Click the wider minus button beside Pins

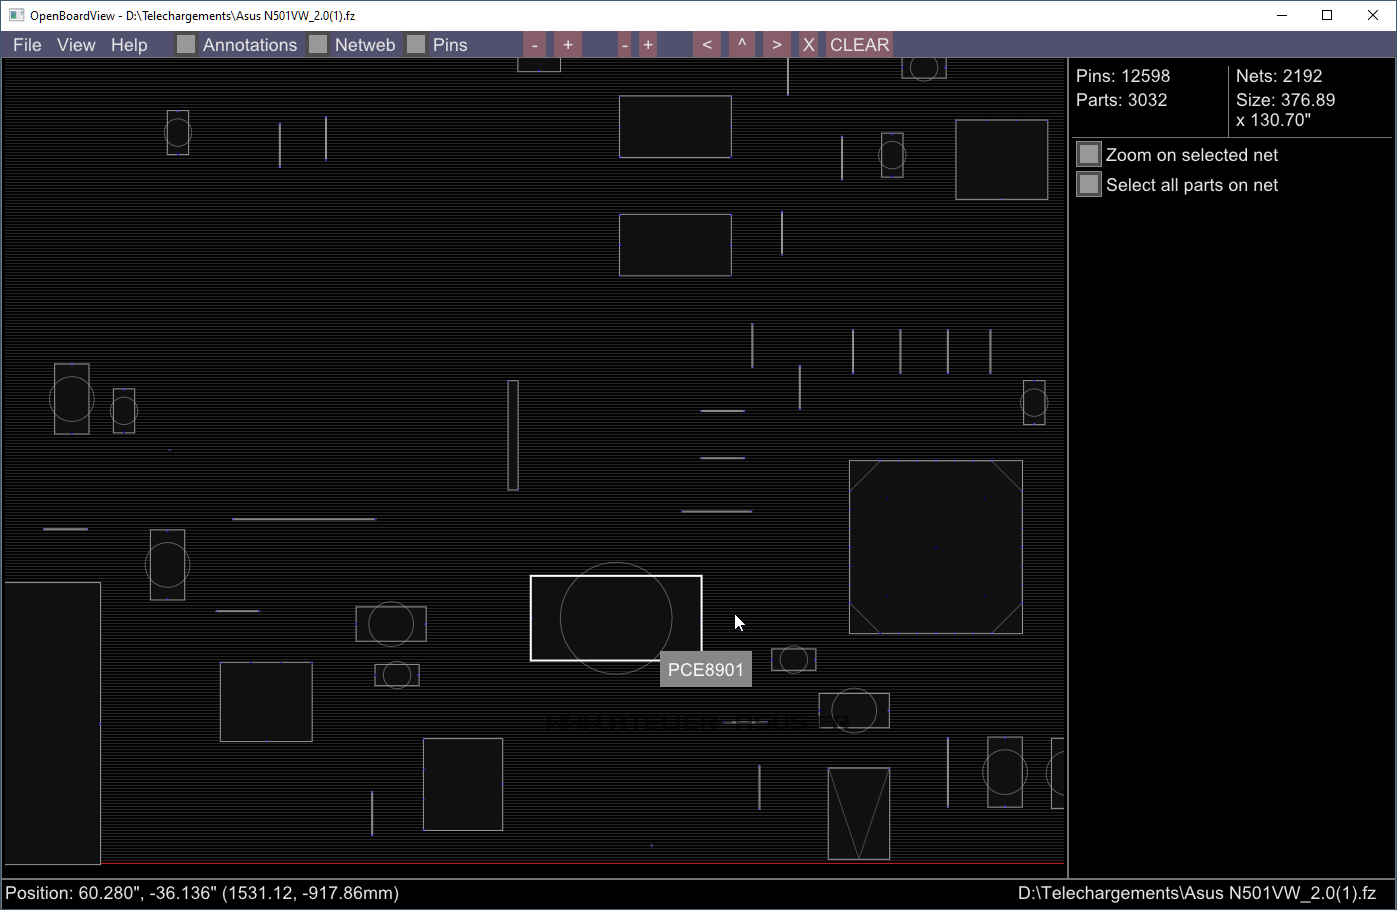tap(535, 45)
